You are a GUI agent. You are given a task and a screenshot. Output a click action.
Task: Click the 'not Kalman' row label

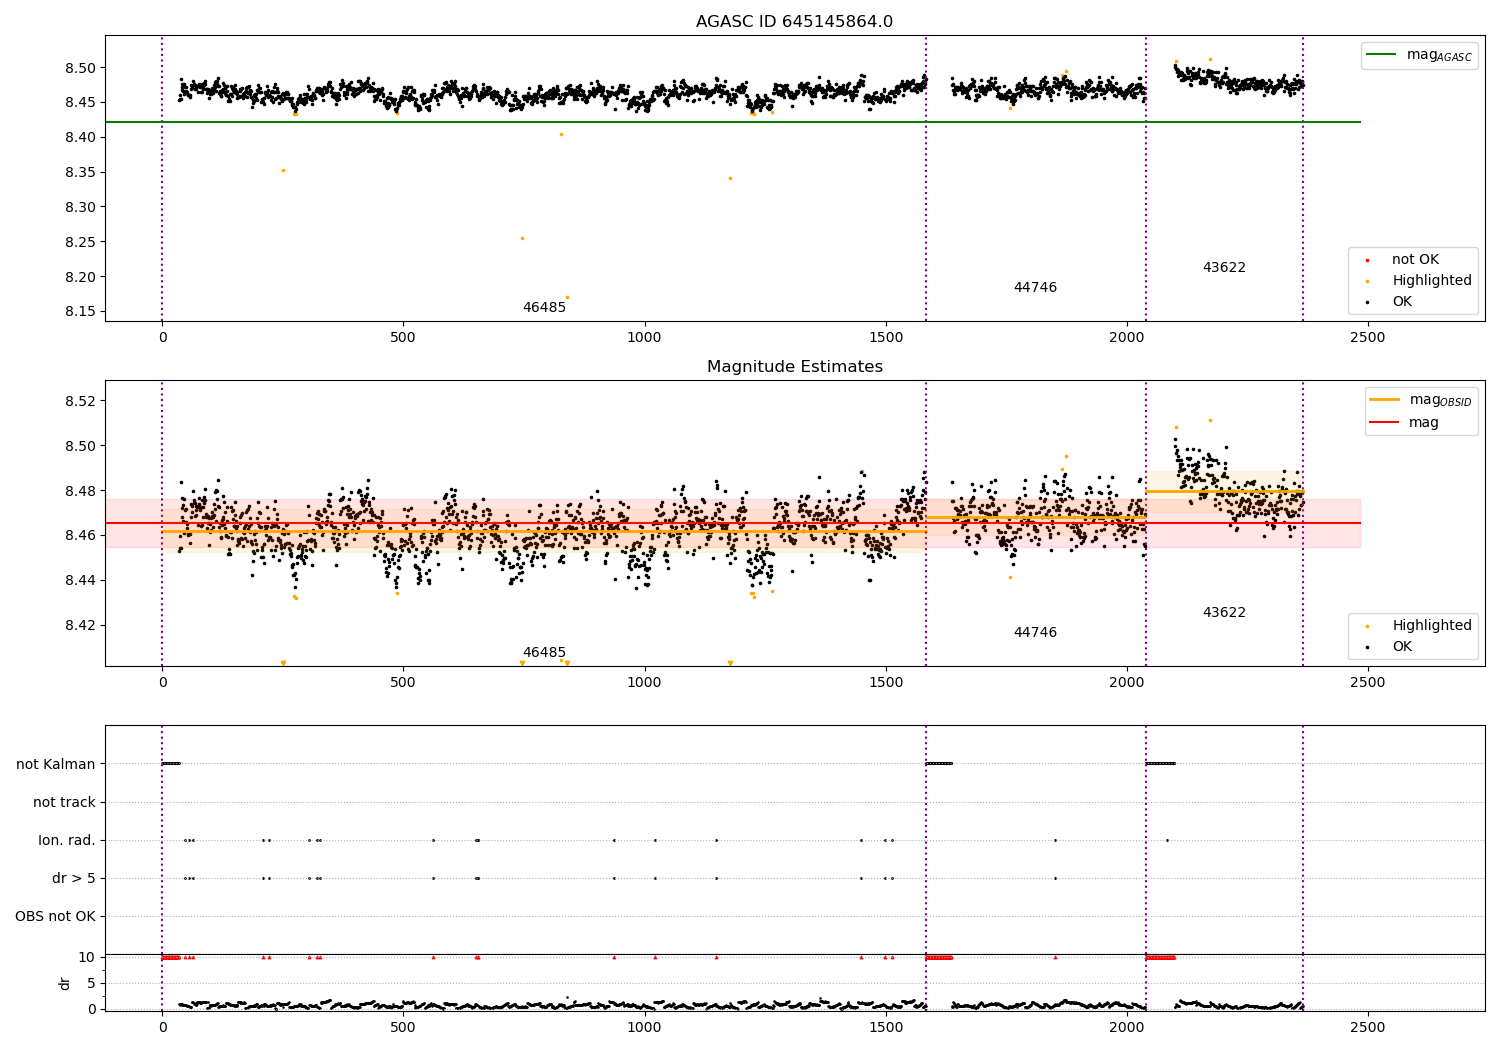56,764
